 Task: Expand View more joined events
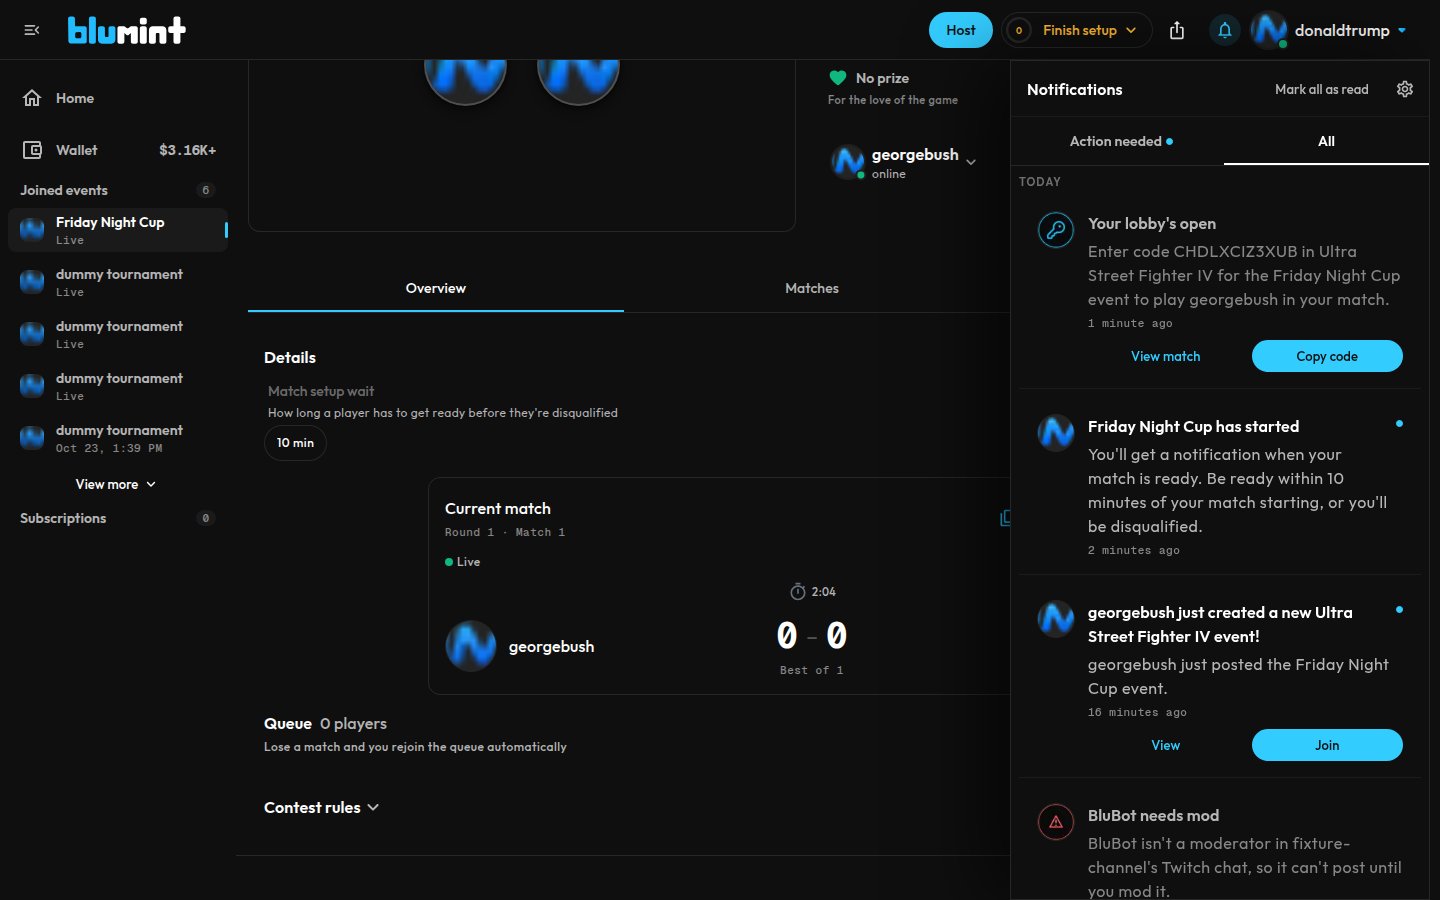[x=116, y=484]
